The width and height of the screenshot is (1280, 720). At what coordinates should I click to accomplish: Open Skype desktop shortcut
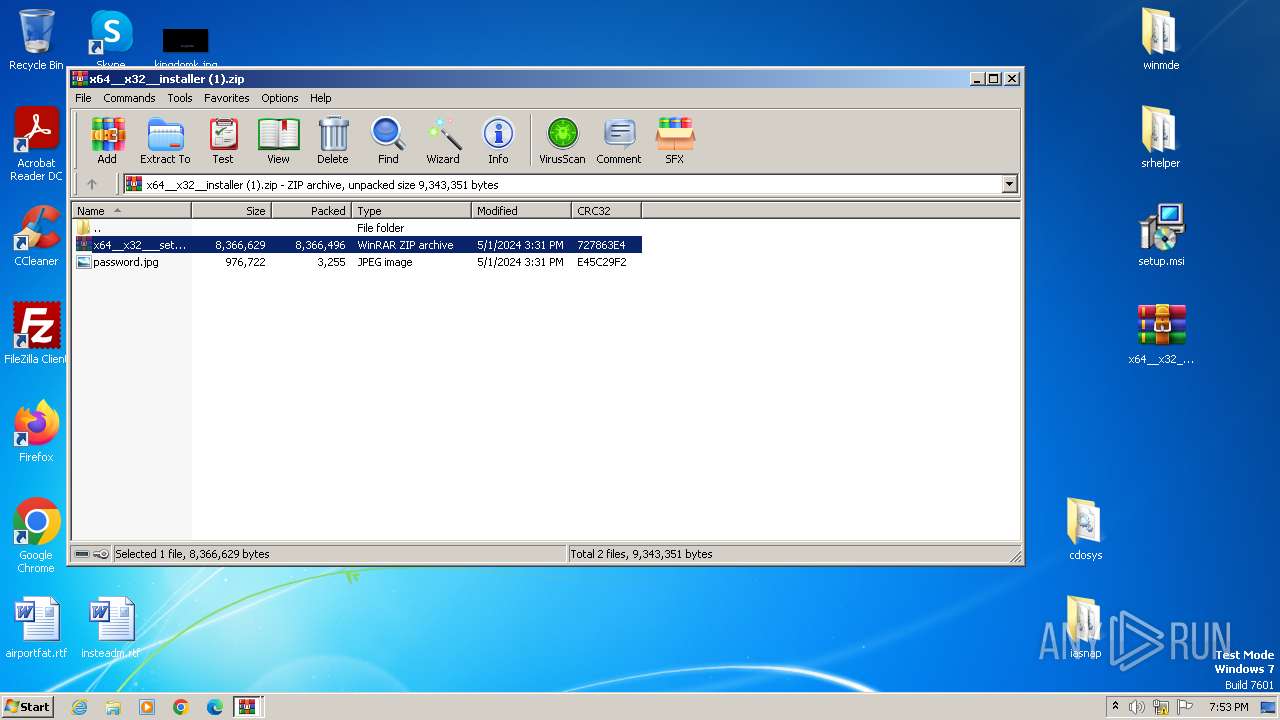110,38
